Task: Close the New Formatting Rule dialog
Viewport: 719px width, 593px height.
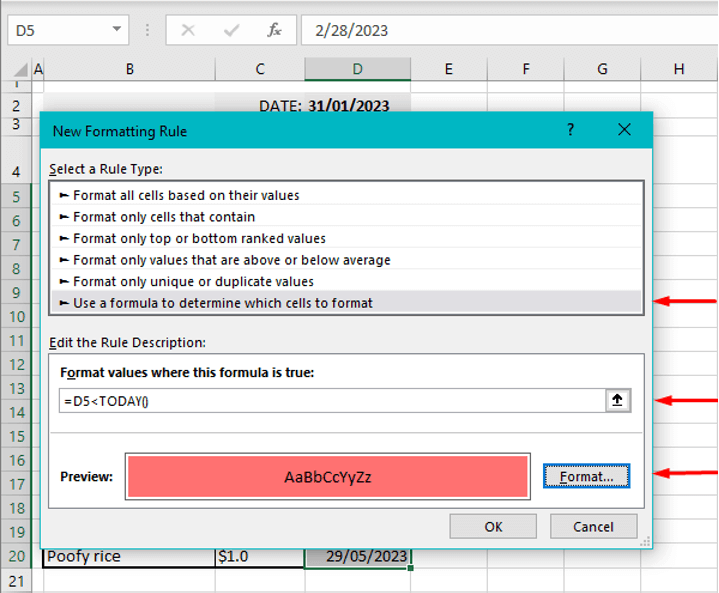Action: pyautogui.click(x=625, y=130)
